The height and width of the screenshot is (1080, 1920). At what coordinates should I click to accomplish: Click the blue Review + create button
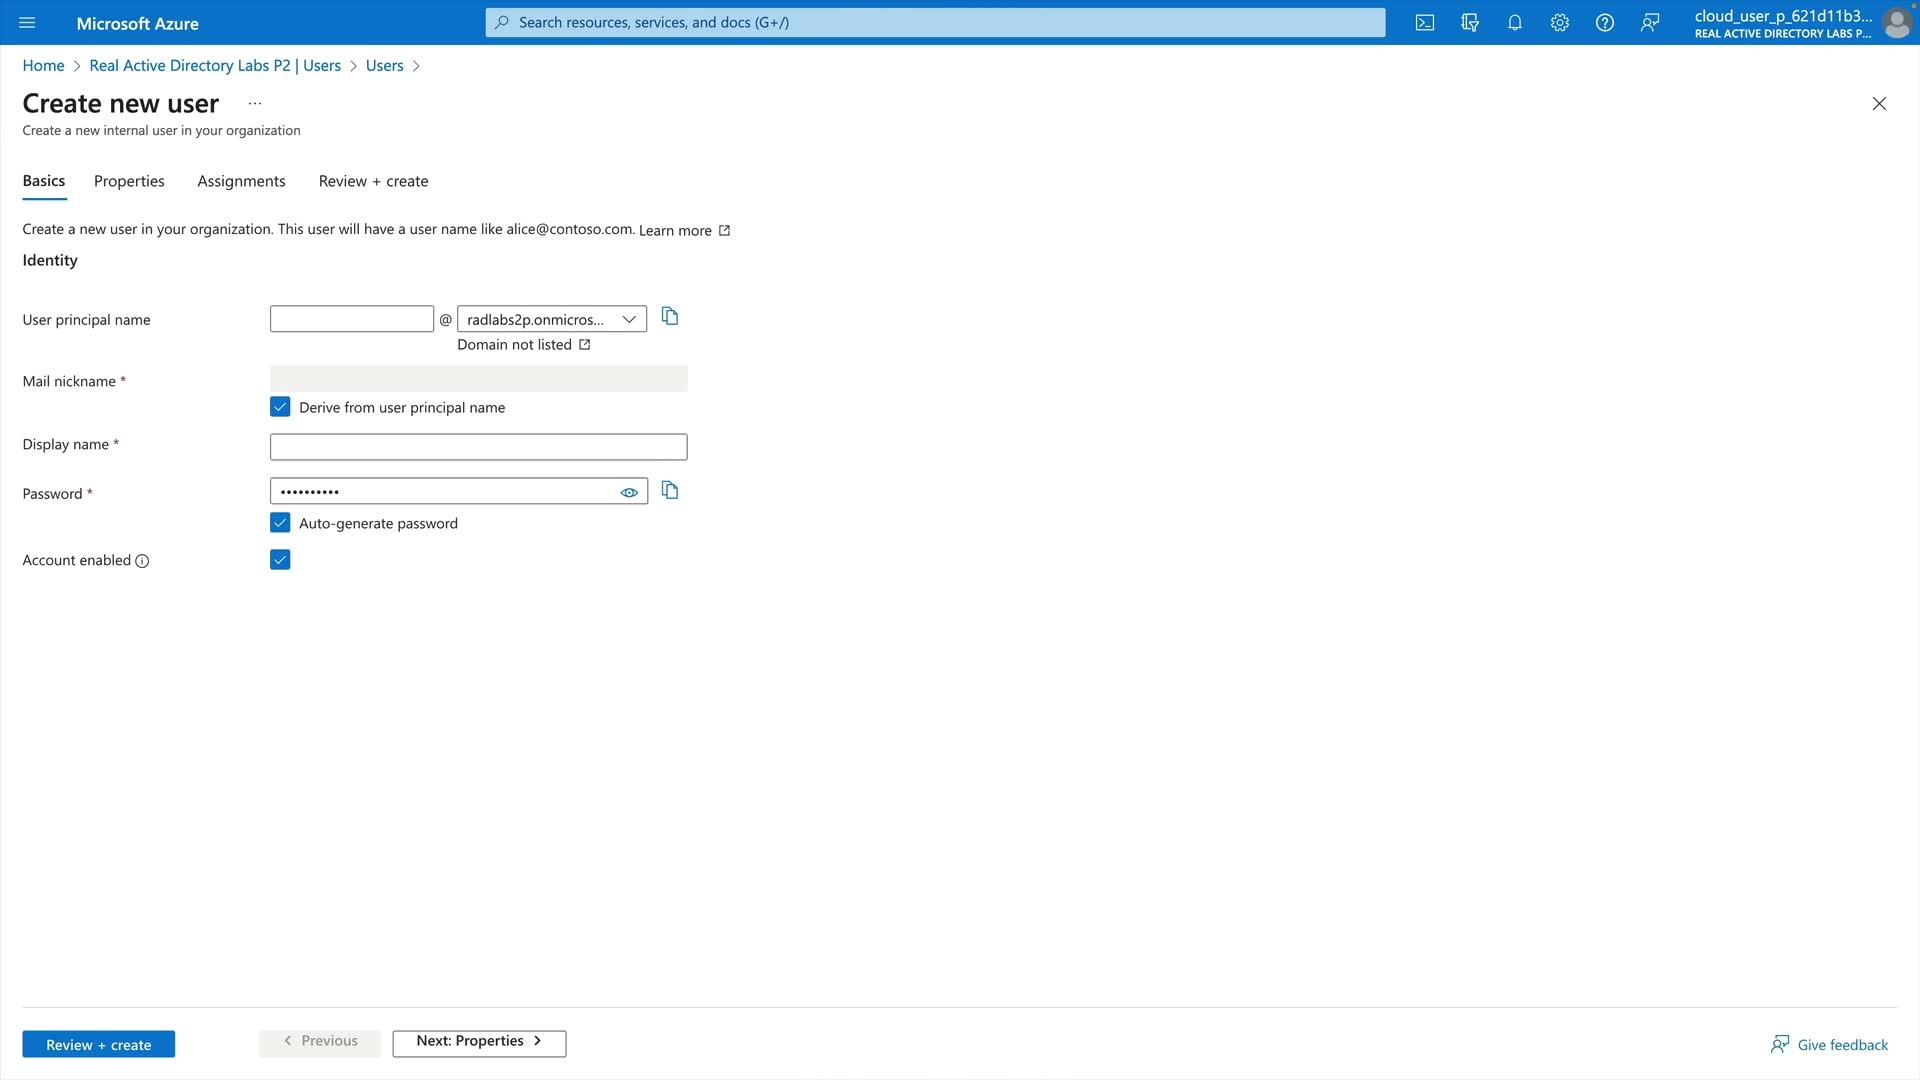[99, 1044]
